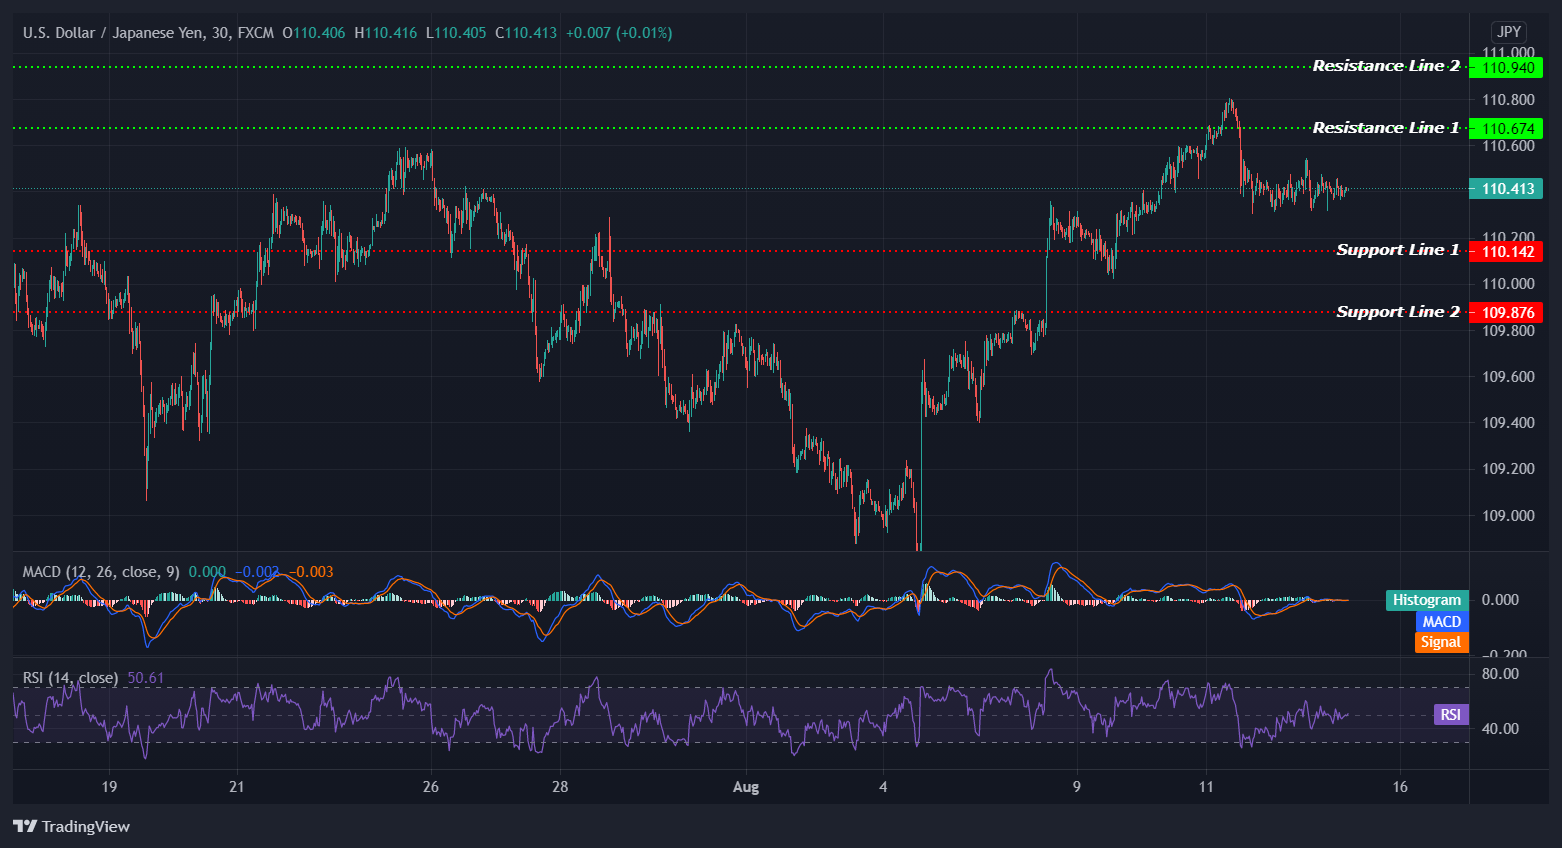Click the 16 date on the time axis
Screen dimensions: 1562x848
(x=1399, y=787)
